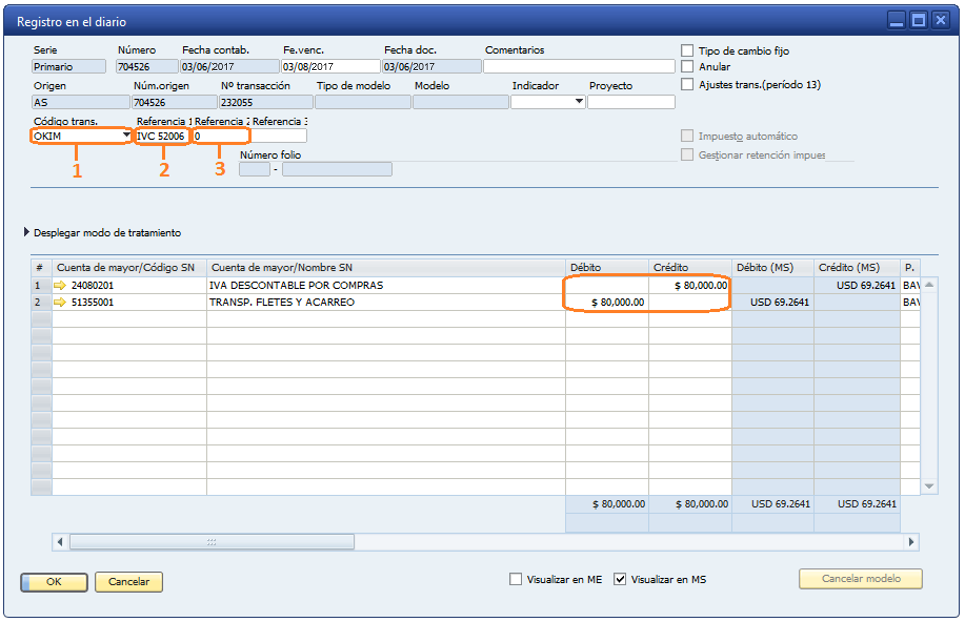
Task: Click link arrow for account 51355001
Action: 60,302
